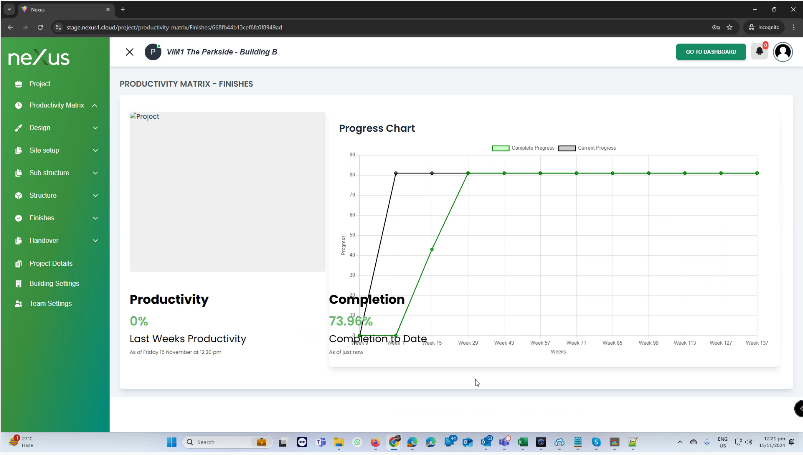The height and width of the screenshot is (455, 803).
Task: Collapse the Productivity Matrix chevron
Action: (95, 106)
